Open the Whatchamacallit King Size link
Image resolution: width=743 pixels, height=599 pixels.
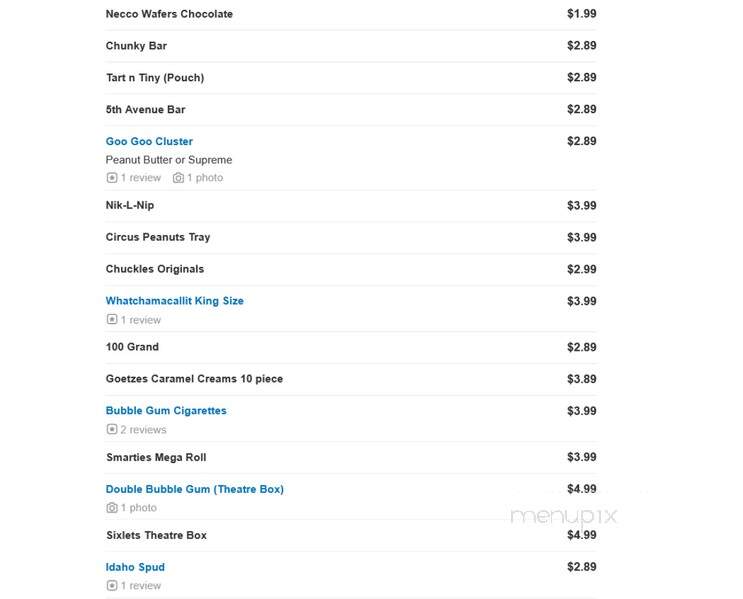point(174,301)
